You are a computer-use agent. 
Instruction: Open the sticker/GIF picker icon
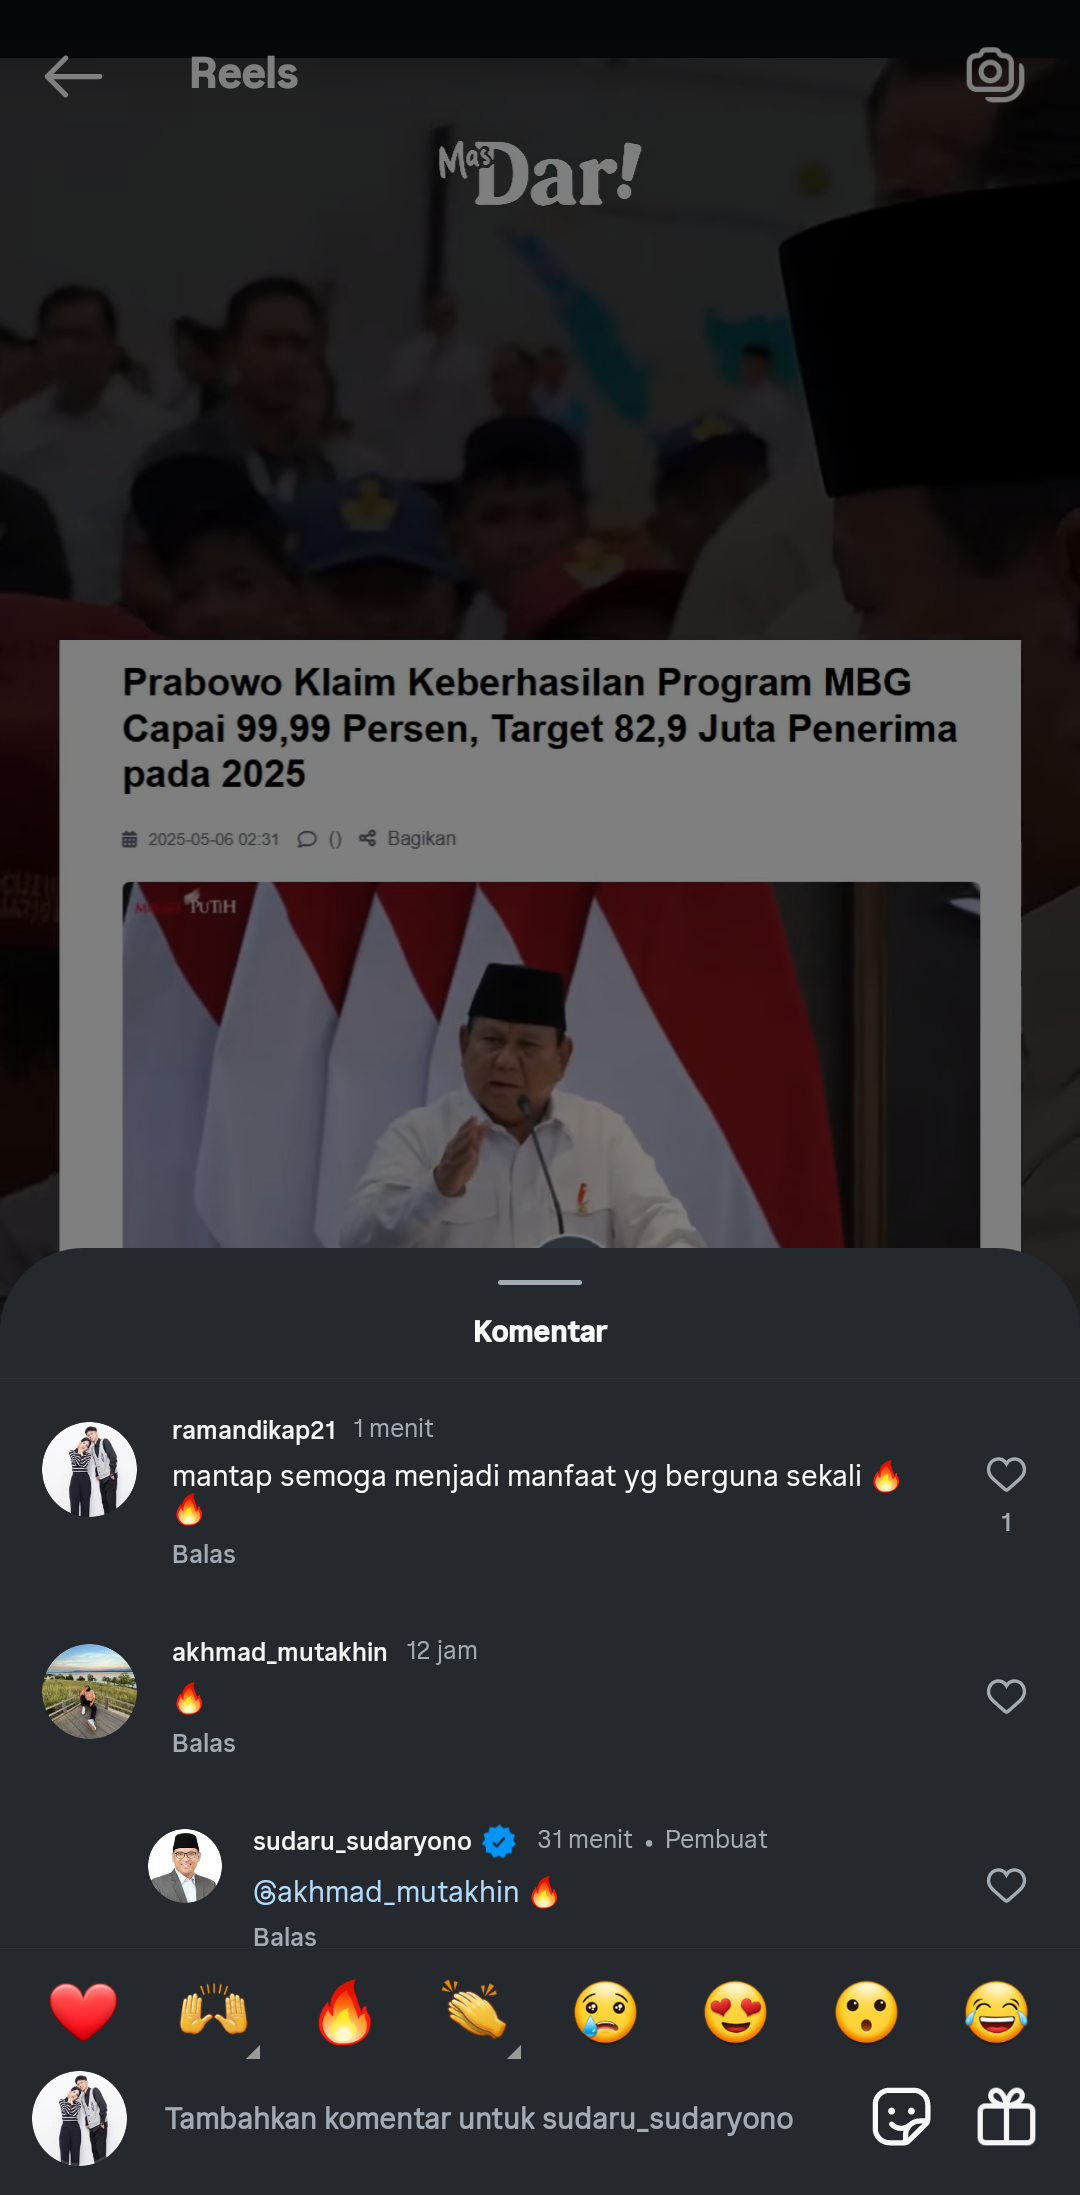(x=901, y=2116)
